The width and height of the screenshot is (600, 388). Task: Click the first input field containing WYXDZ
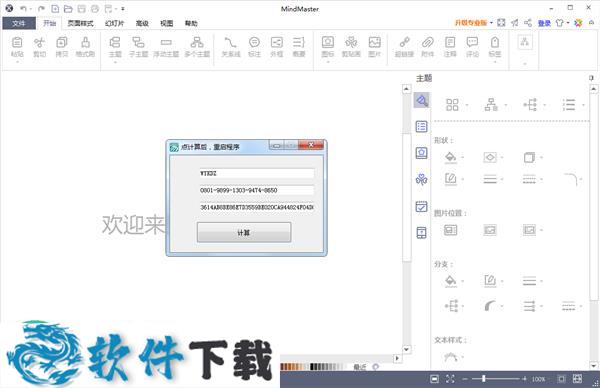[257, 173]
